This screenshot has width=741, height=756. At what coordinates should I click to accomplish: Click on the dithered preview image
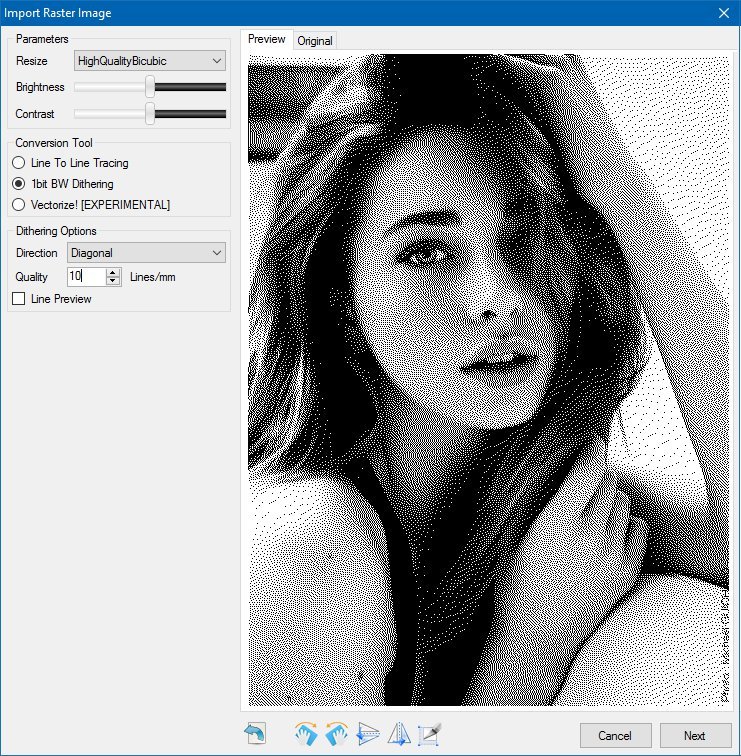coord(488,380)
